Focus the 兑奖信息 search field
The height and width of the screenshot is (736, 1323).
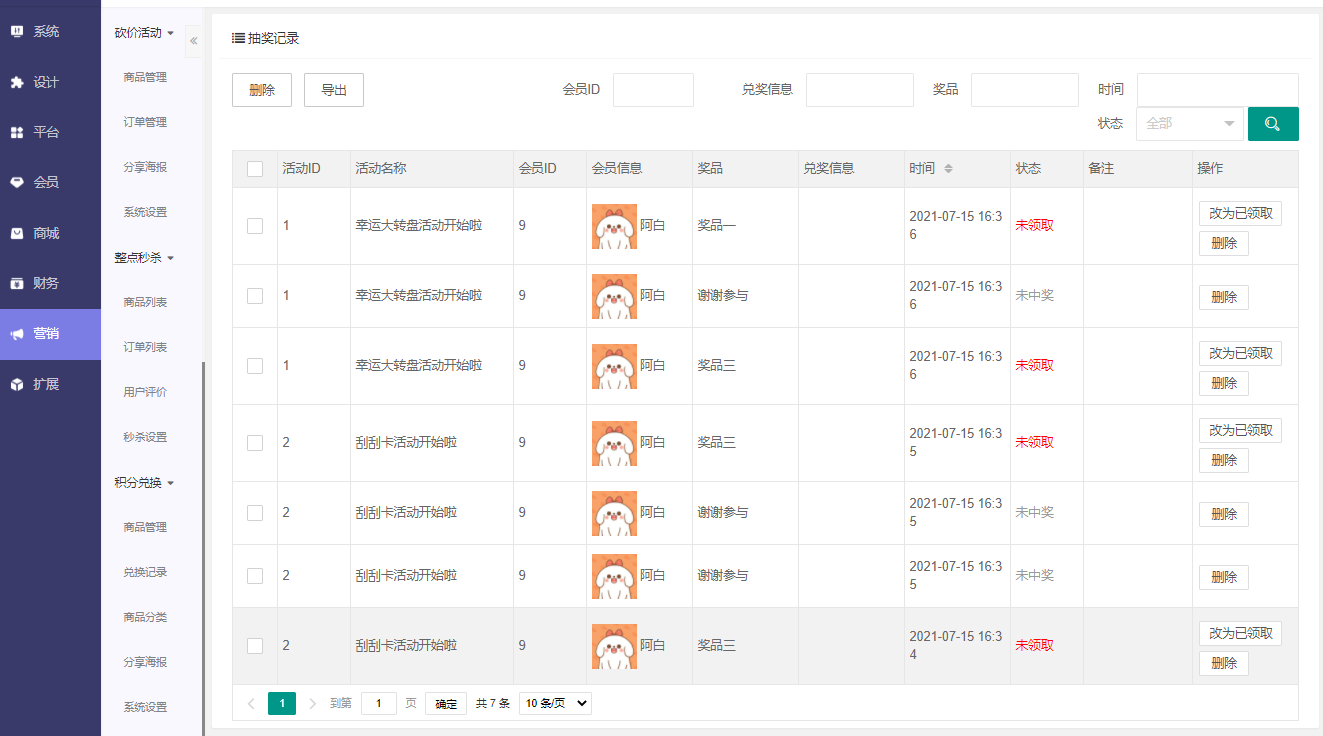(x=860, y=90)
